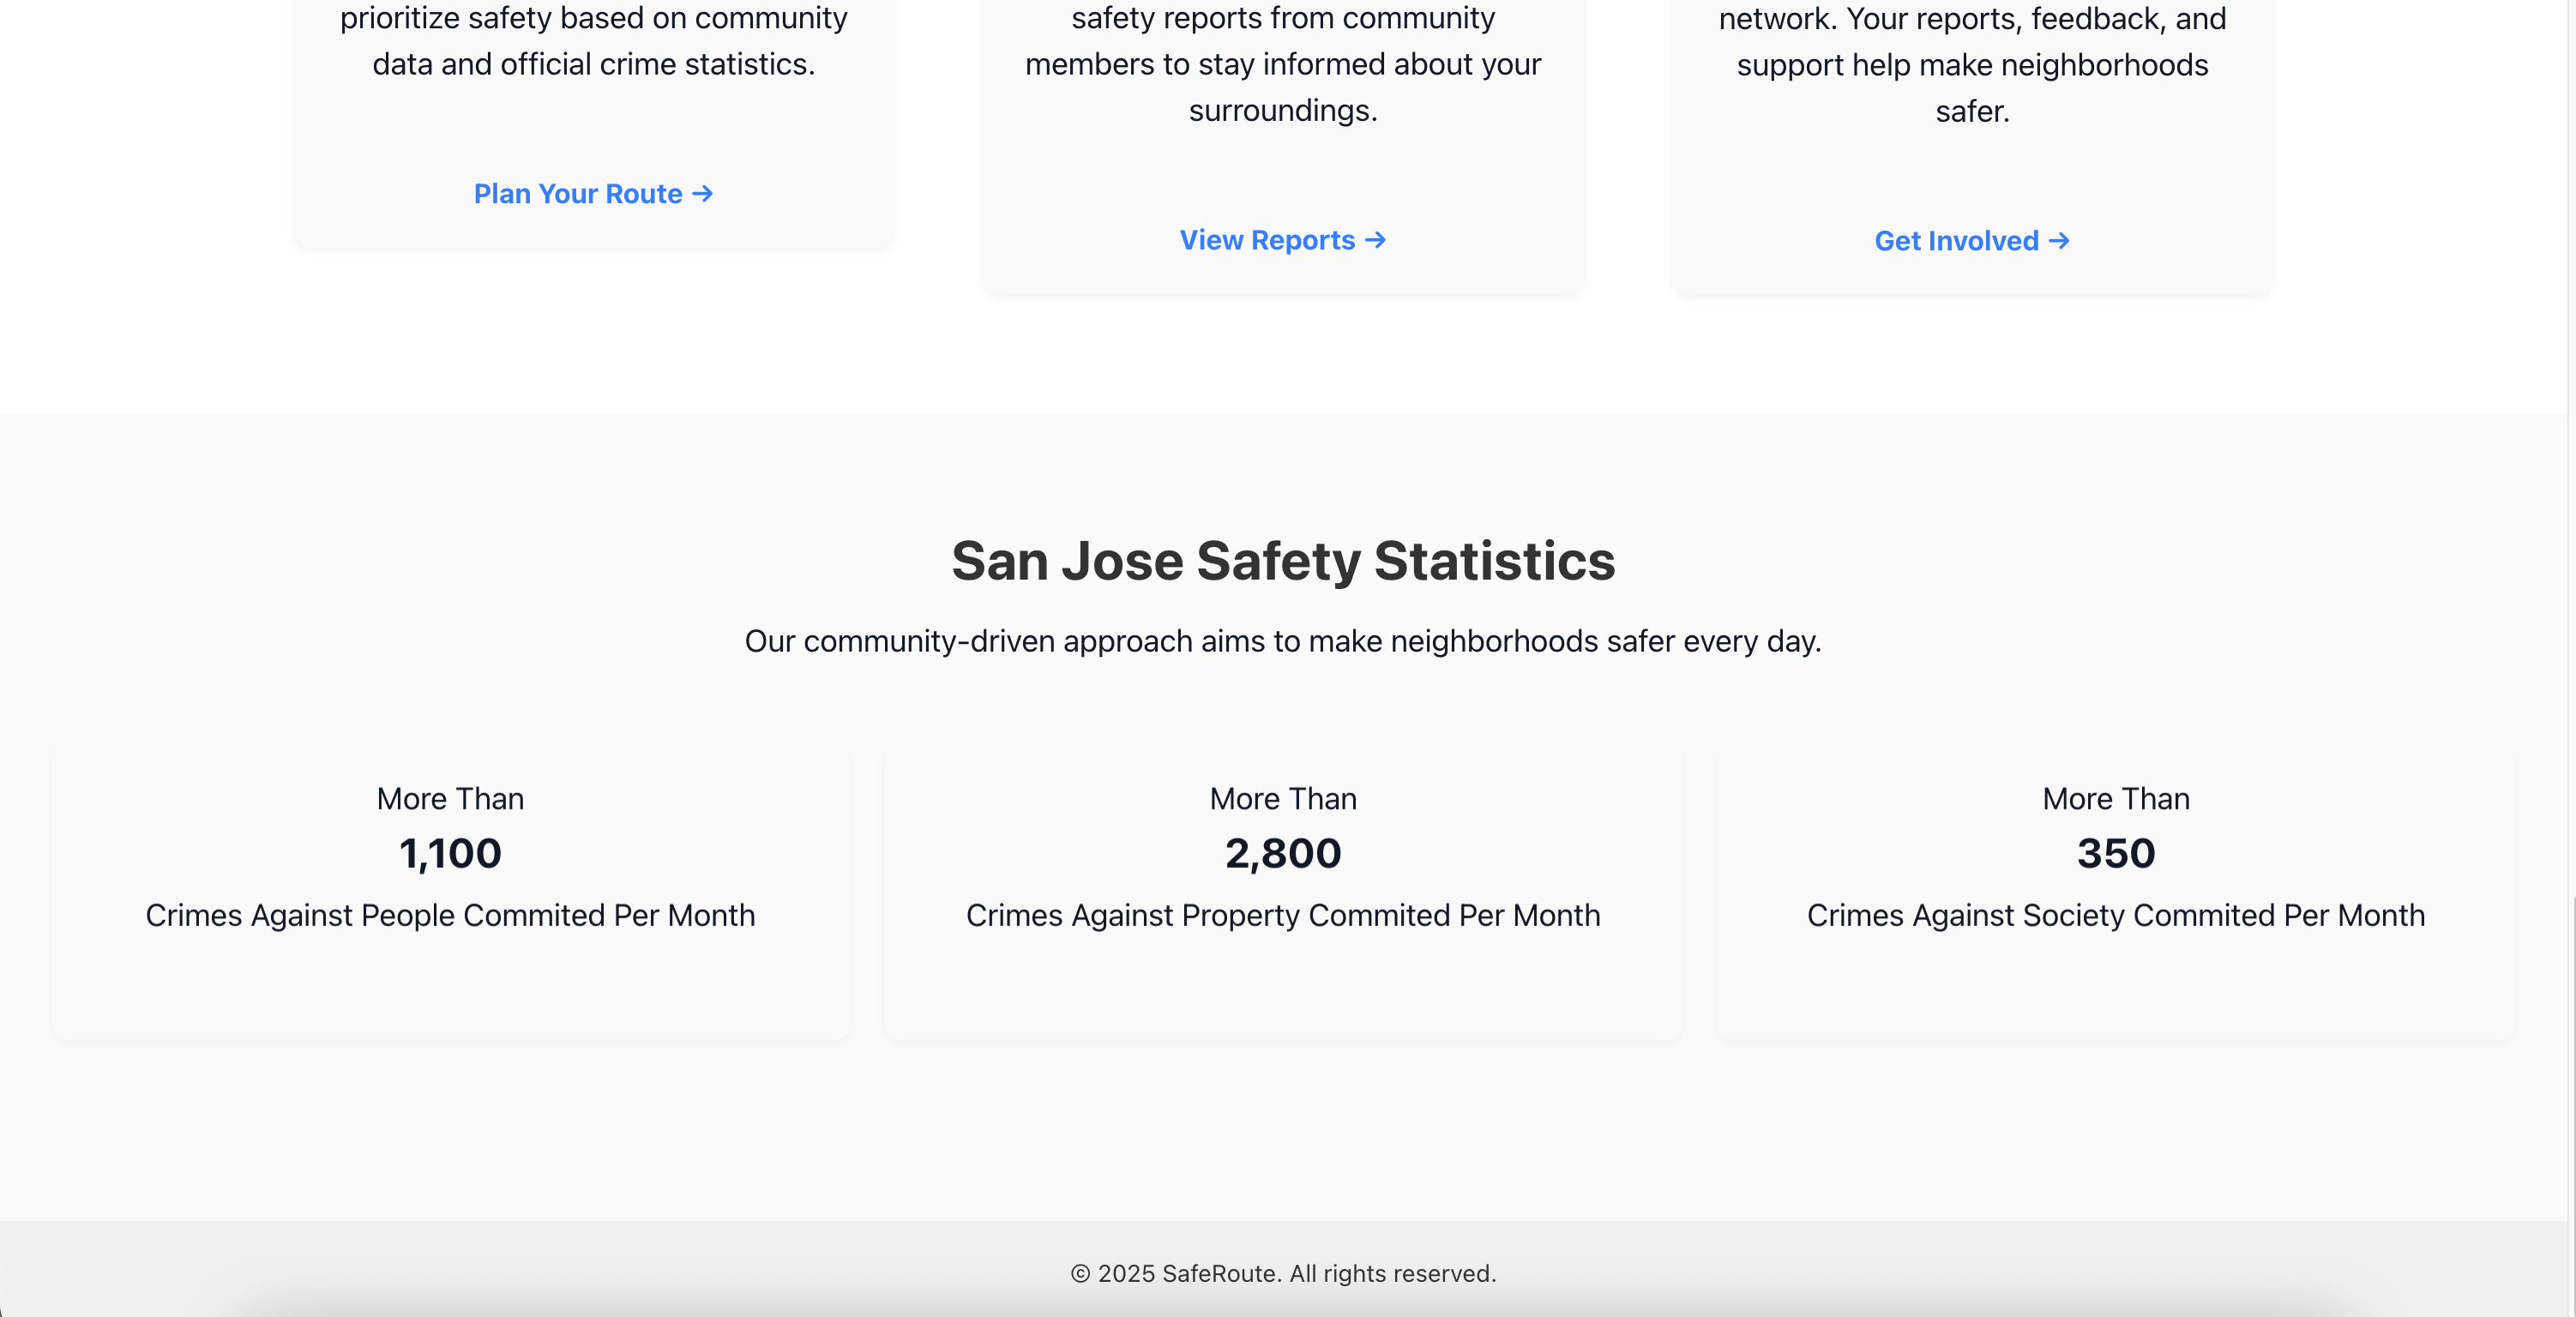The image size is (2576, 1317).
Task: Click the Crimes Against Society Commited Per Month label
Action: click(2116, 915)
